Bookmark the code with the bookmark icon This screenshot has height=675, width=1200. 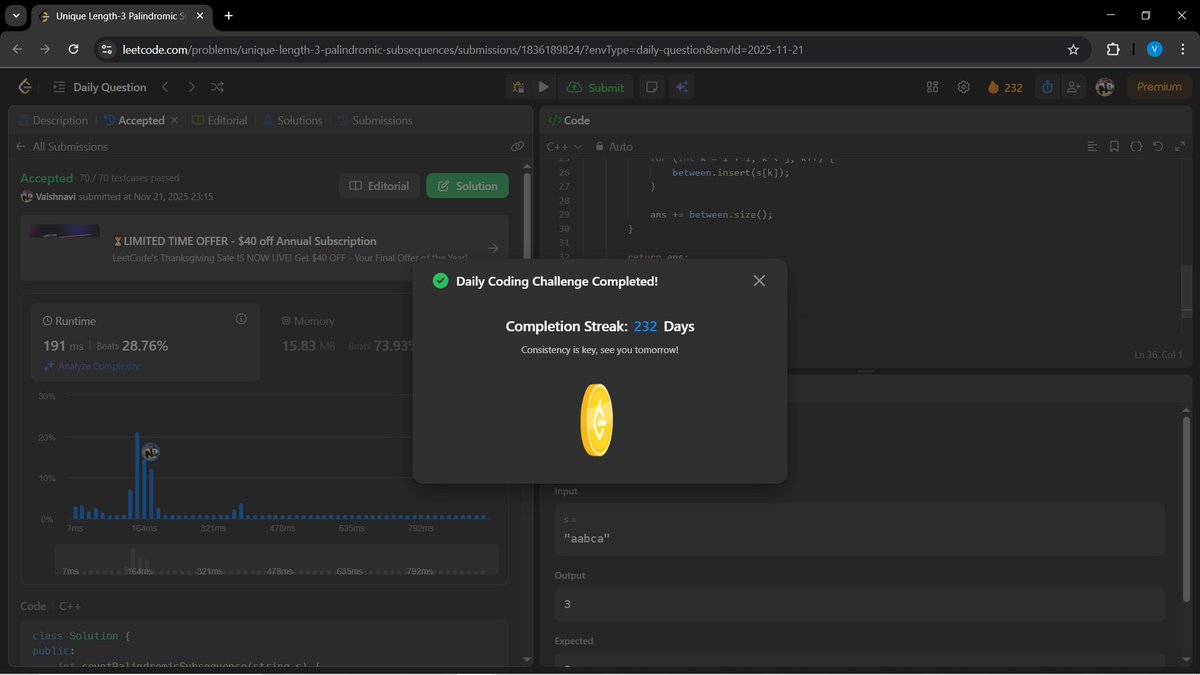[1114, 146]
